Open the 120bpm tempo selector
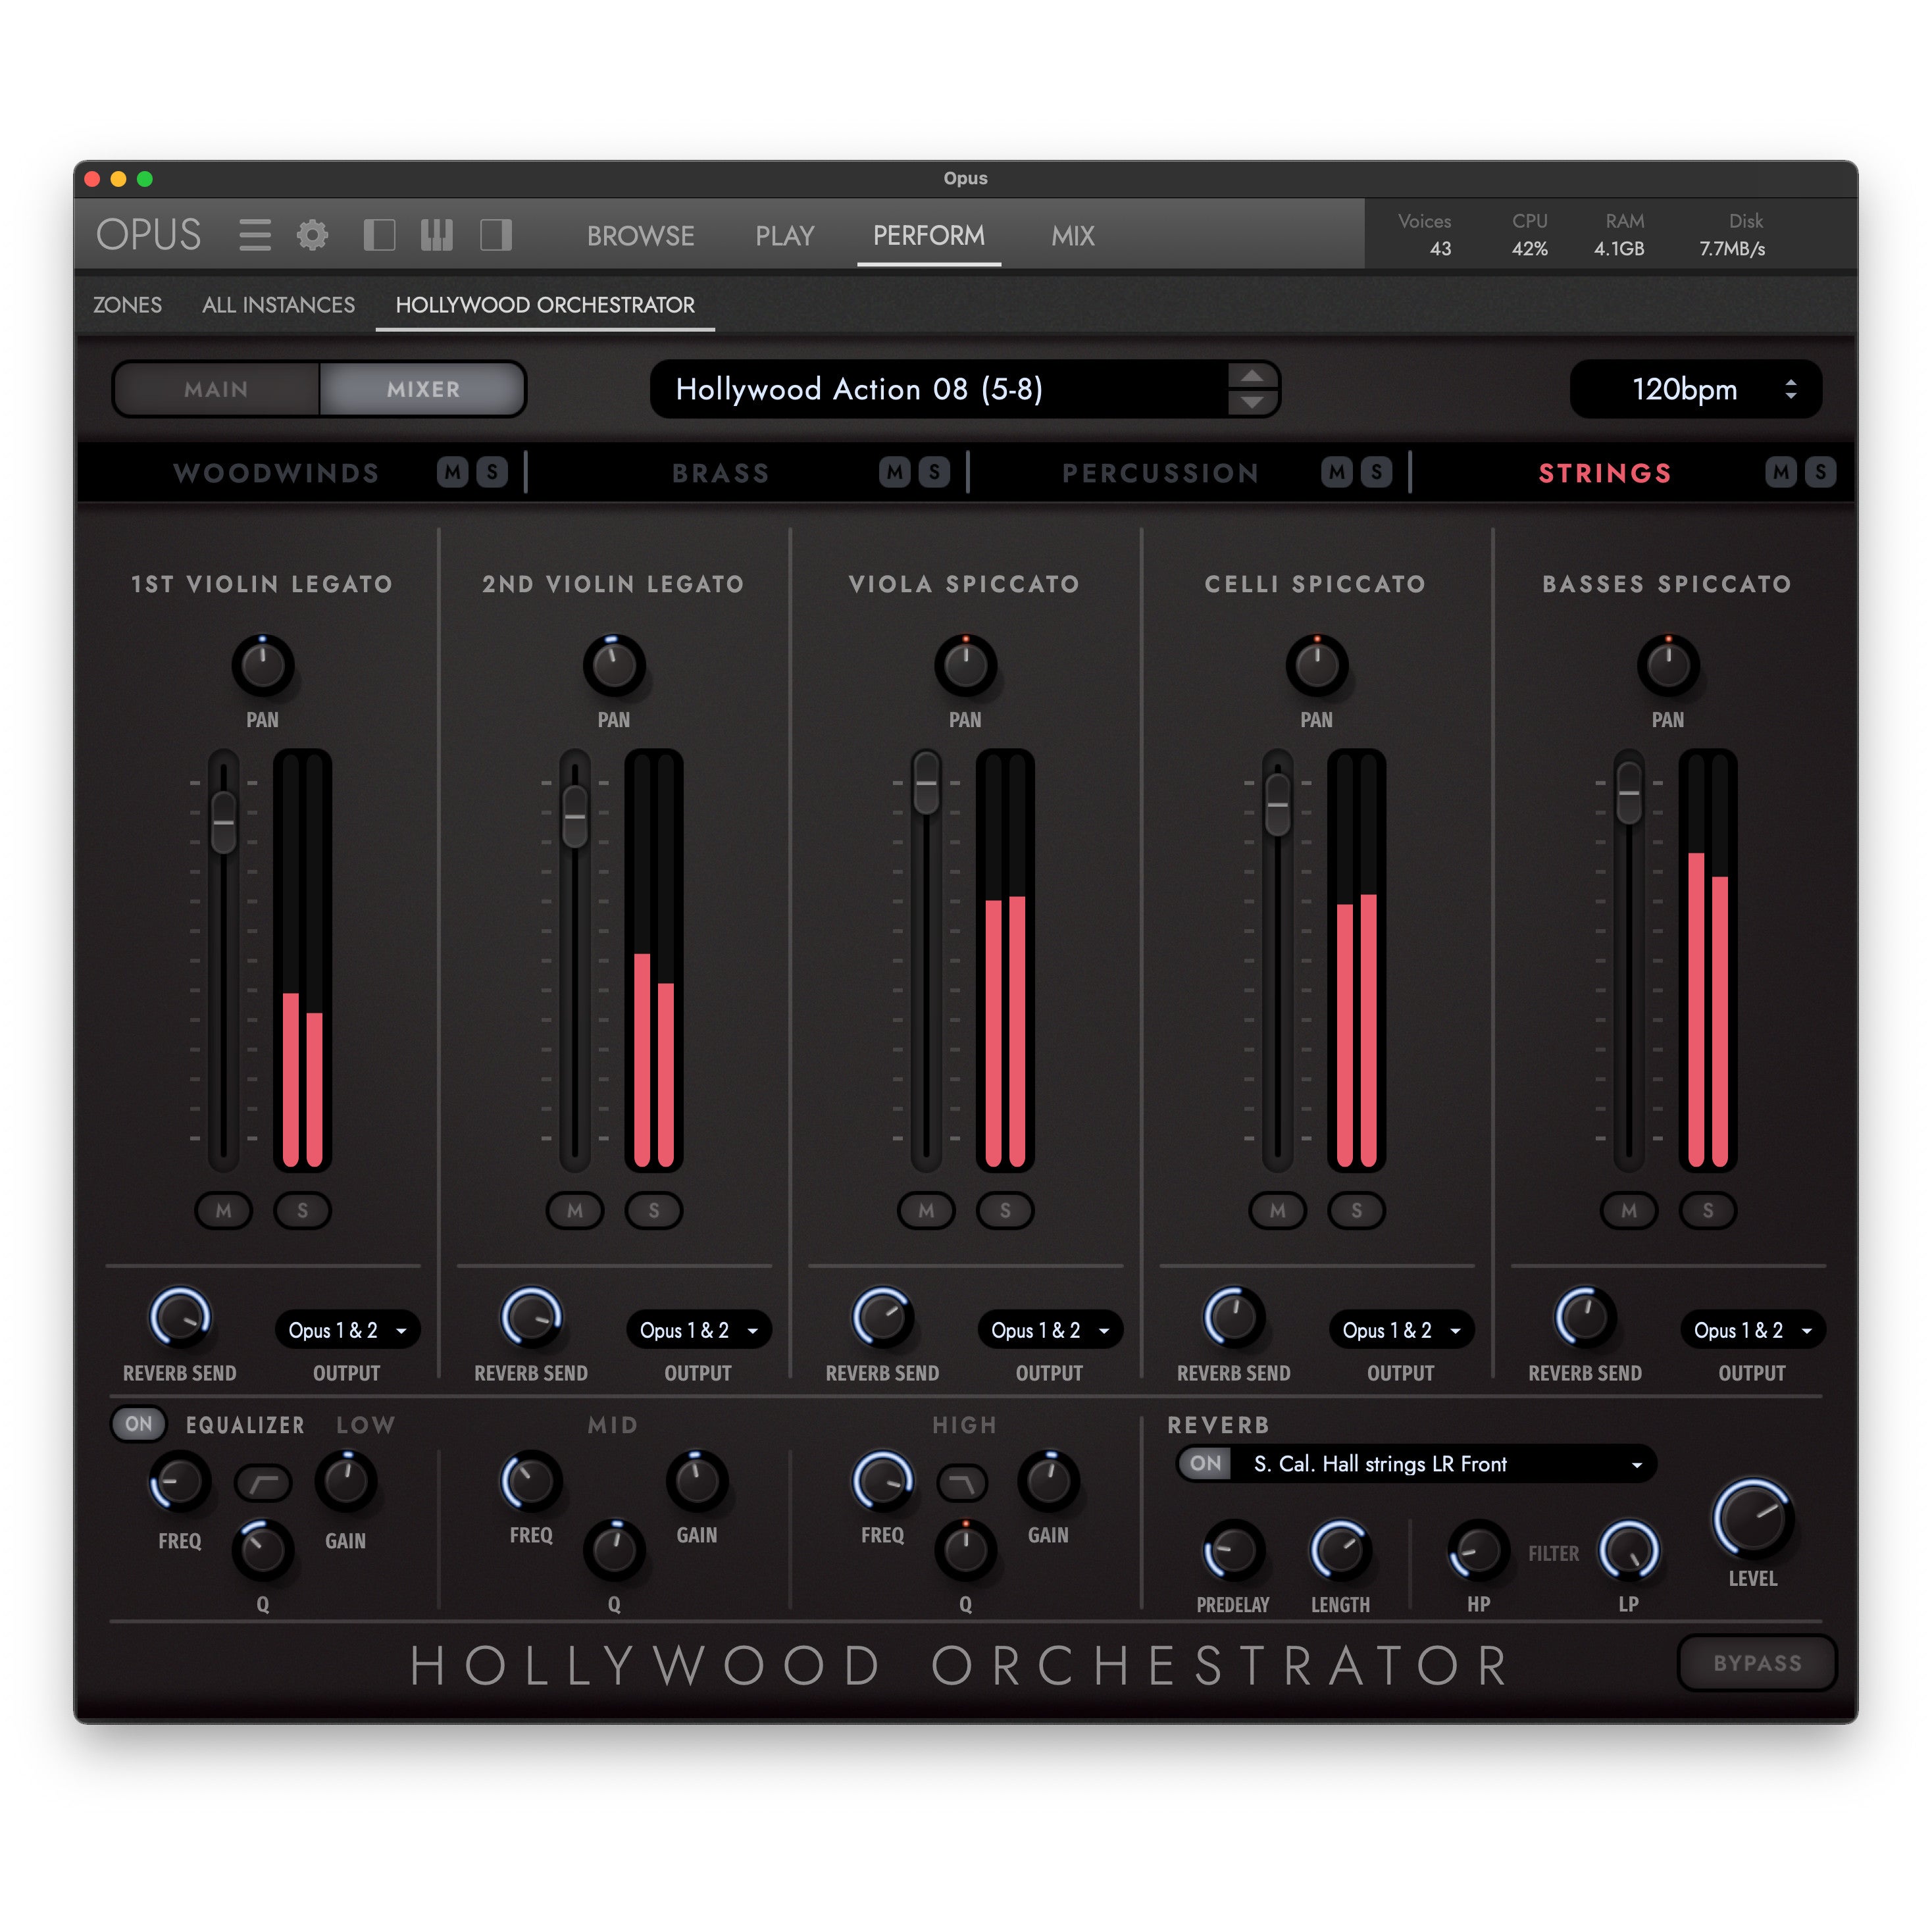This screenshot has width=1932, height=1932. click(1696, 389)
